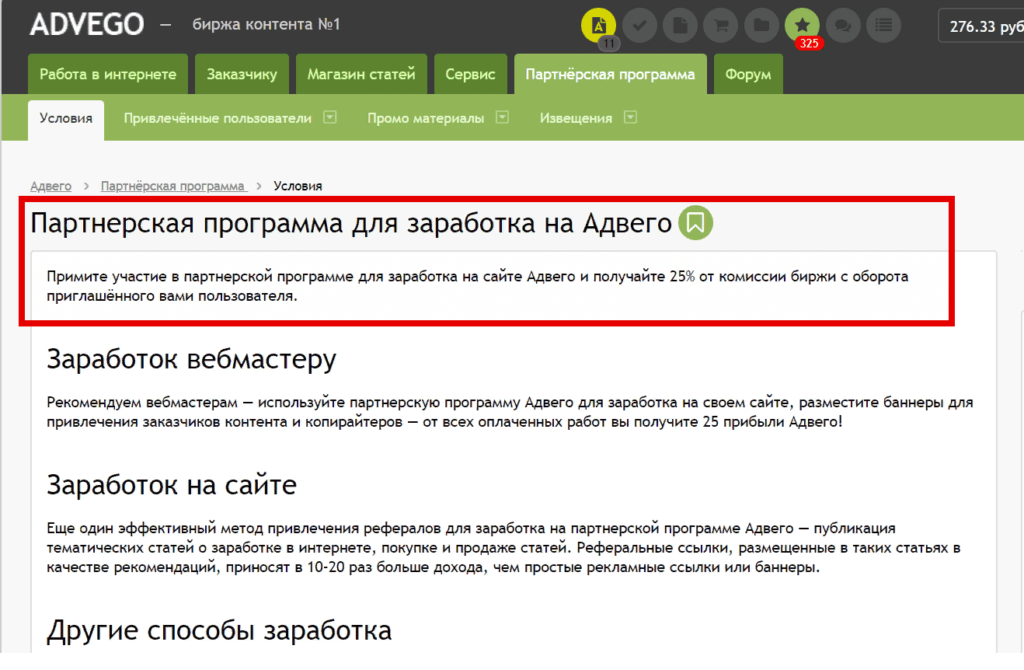Select the Сервис tab
The width and height of the screenshot is (1024, 670).
tap(470, 74)
